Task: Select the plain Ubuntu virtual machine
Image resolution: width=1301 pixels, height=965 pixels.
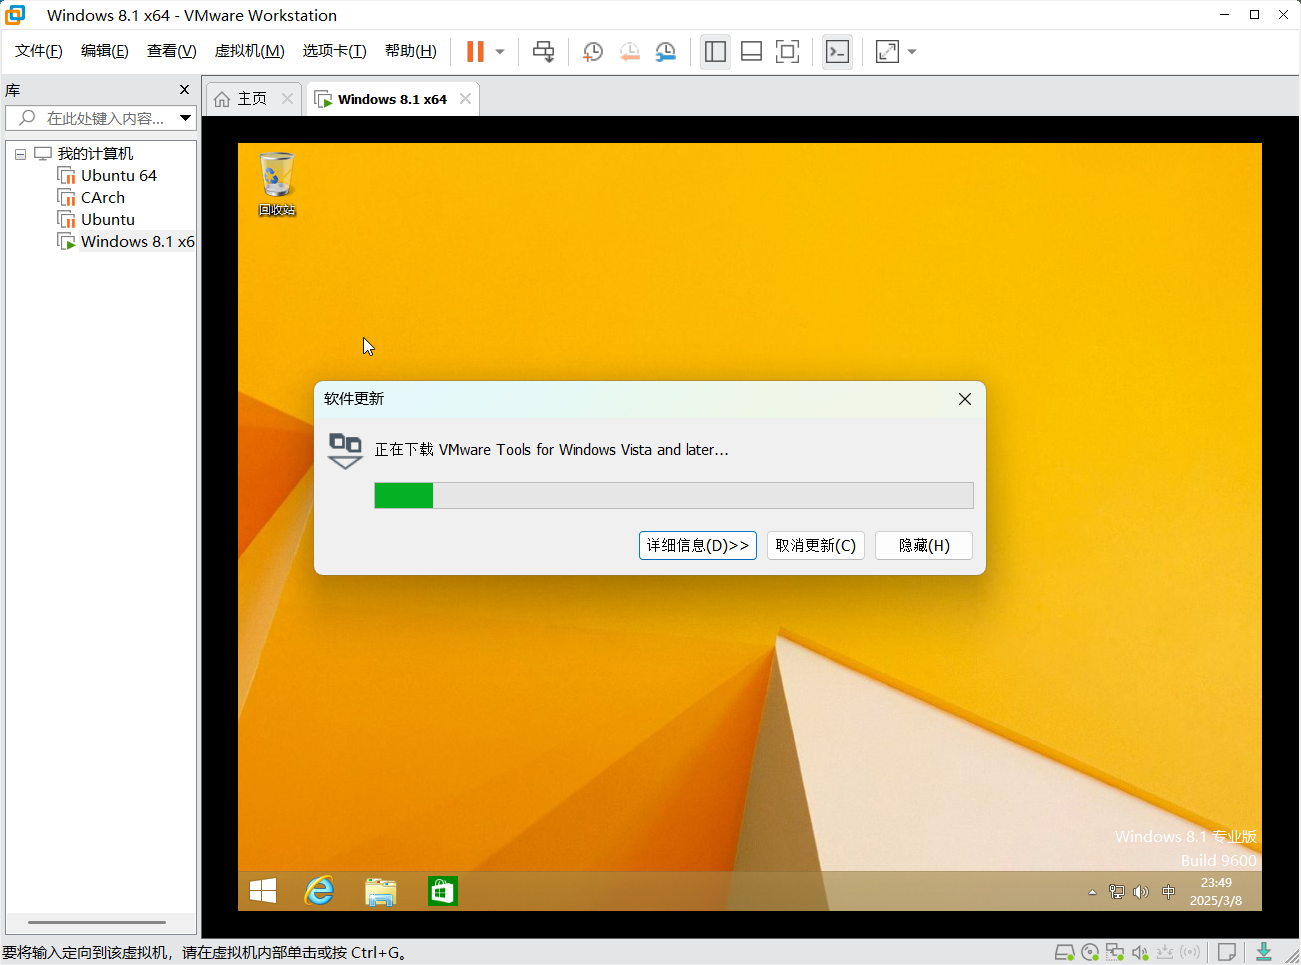Action: (107, 220)
